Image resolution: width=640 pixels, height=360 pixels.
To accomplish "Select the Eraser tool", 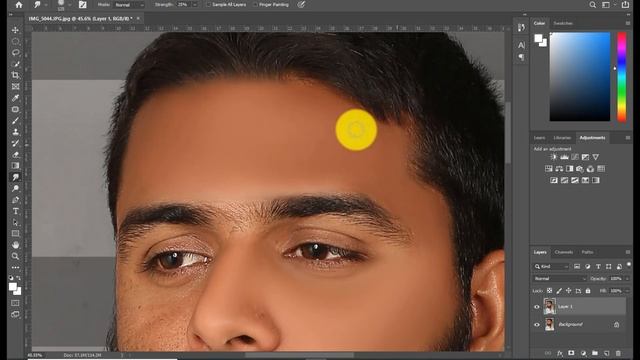I will 16,155.
